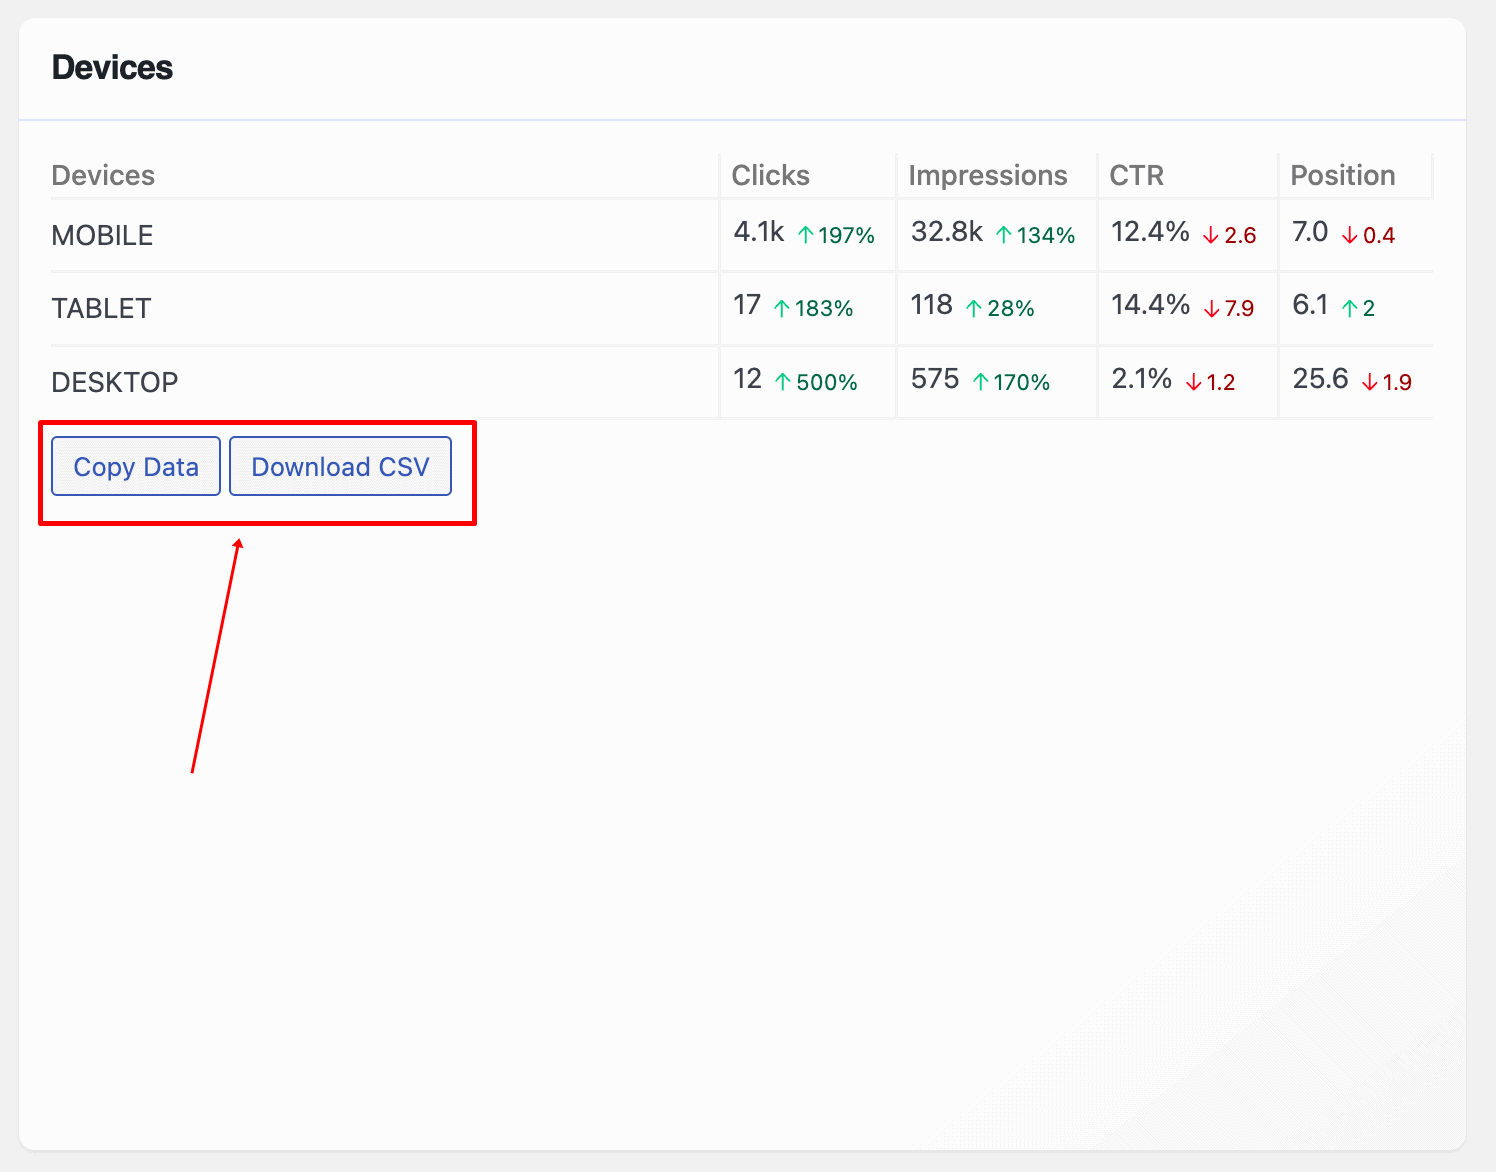The image size is (1496, 1172).
Task: Sort by the Position column header
Action: [x=1341, y=174]
